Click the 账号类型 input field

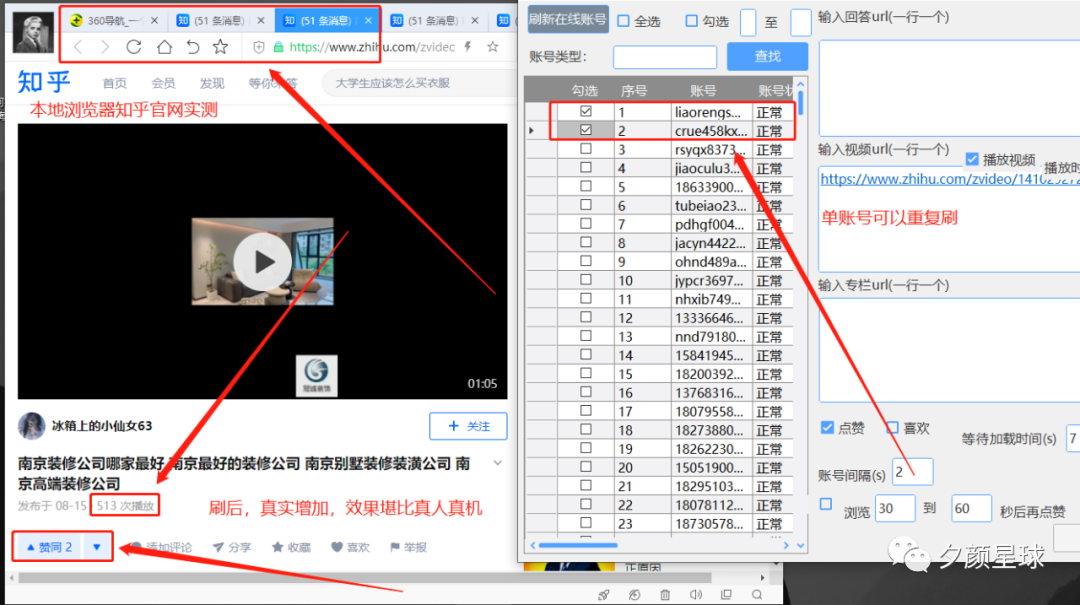(x=665, y=57)
